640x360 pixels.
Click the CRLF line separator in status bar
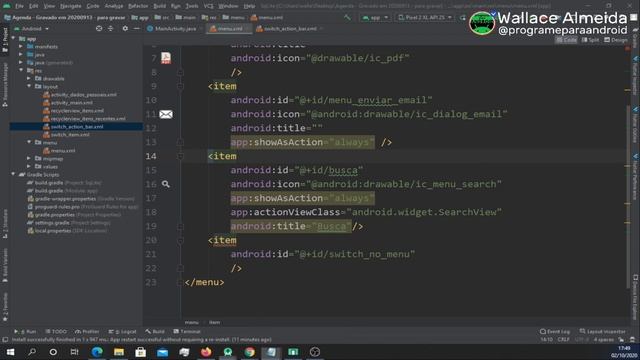563,340
